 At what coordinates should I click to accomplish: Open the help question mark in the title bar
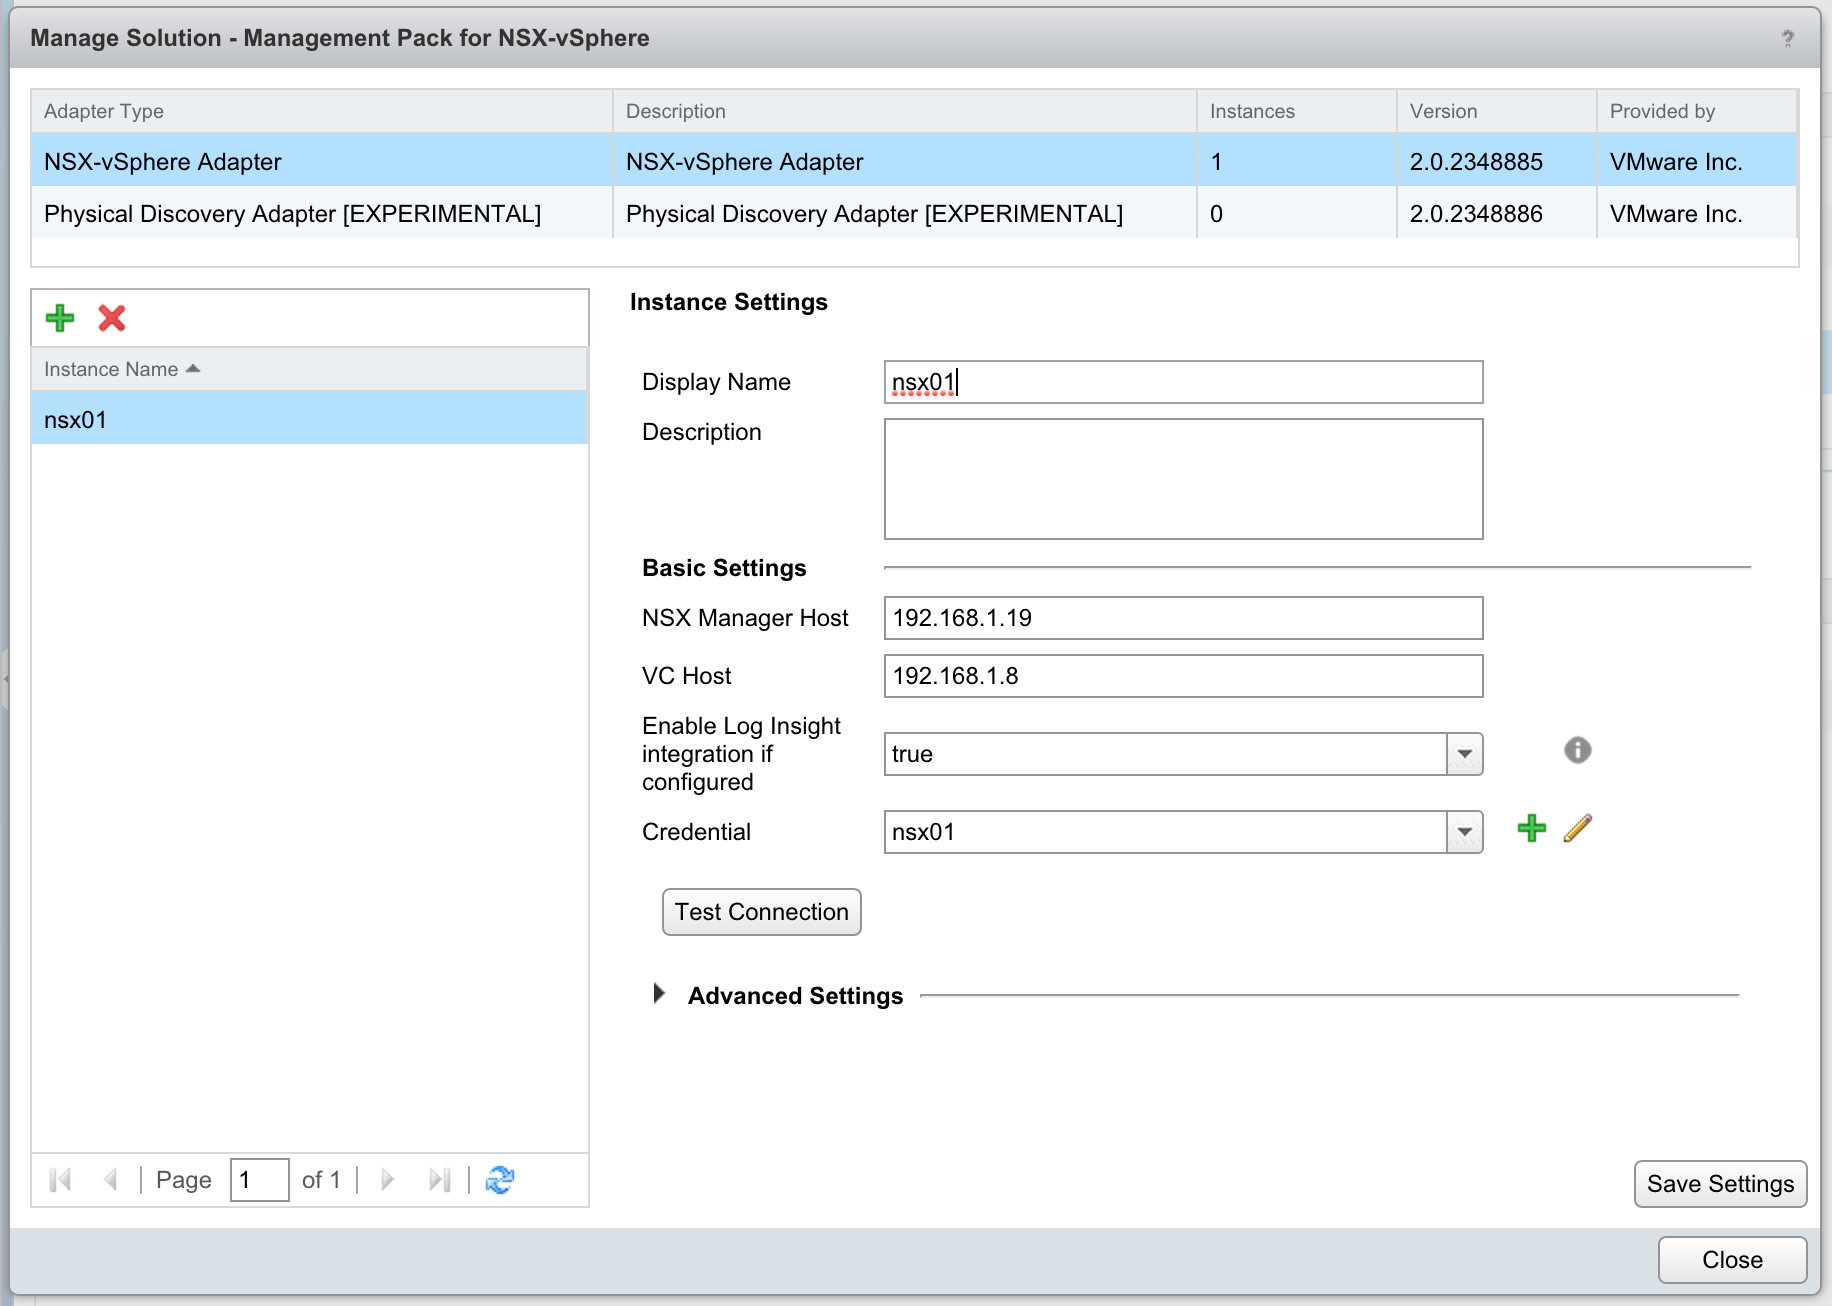1788,38
